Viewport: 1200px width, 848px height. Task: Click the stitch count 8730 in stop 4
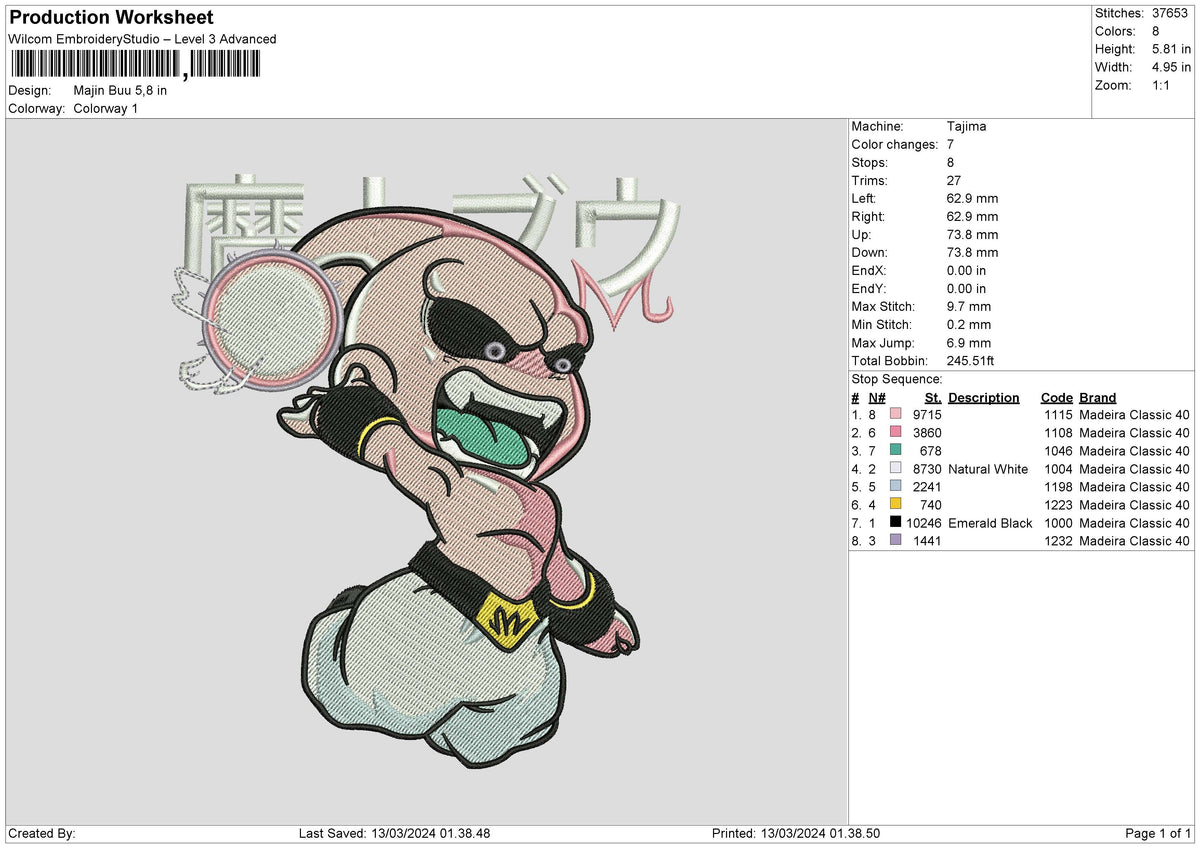927,469
